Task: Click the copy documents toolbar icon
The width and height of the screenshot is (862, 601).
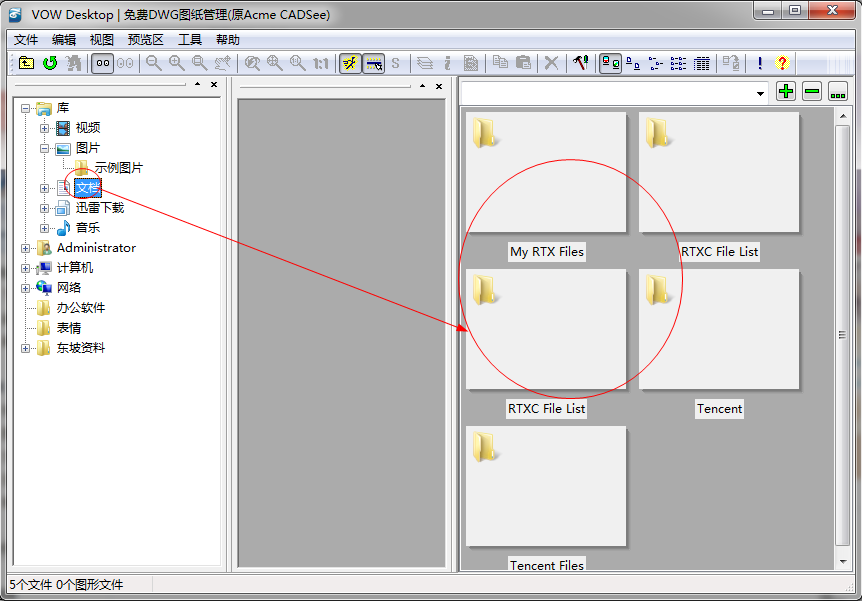Action: pos(500,63)
